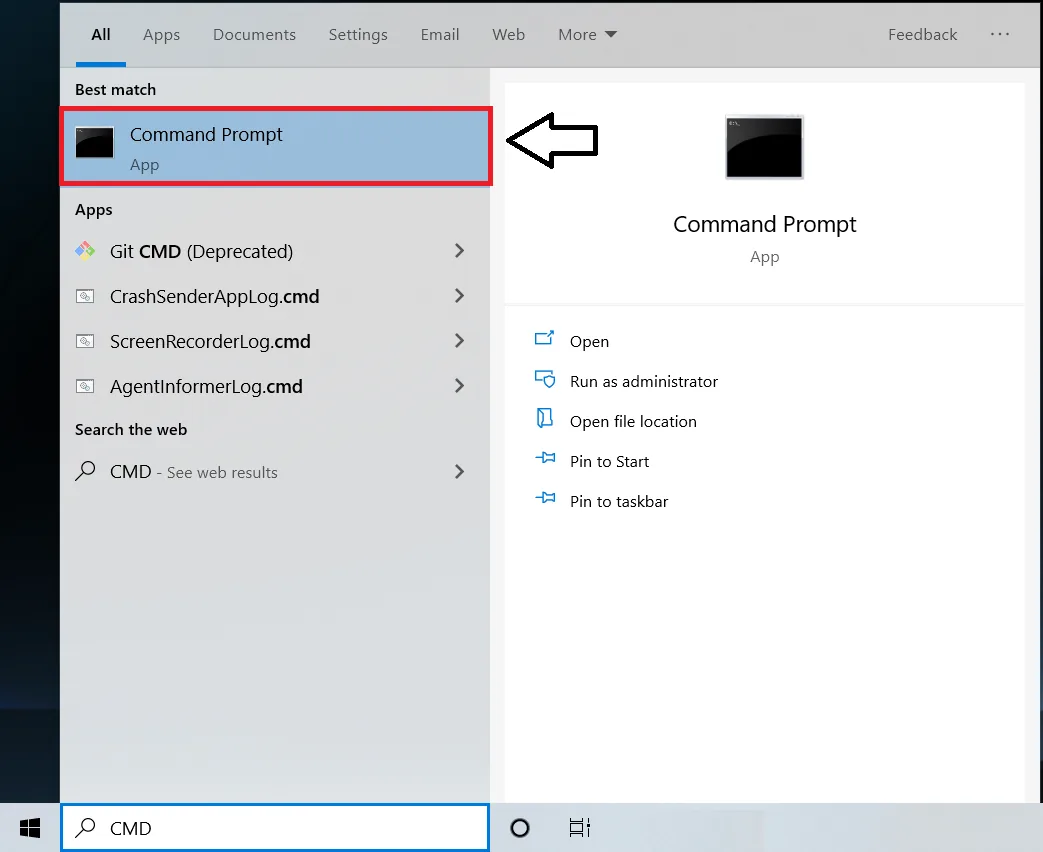The image size is (1043, 852).
Task: Choose Run as administrator
Action: [x=644, y=381]
